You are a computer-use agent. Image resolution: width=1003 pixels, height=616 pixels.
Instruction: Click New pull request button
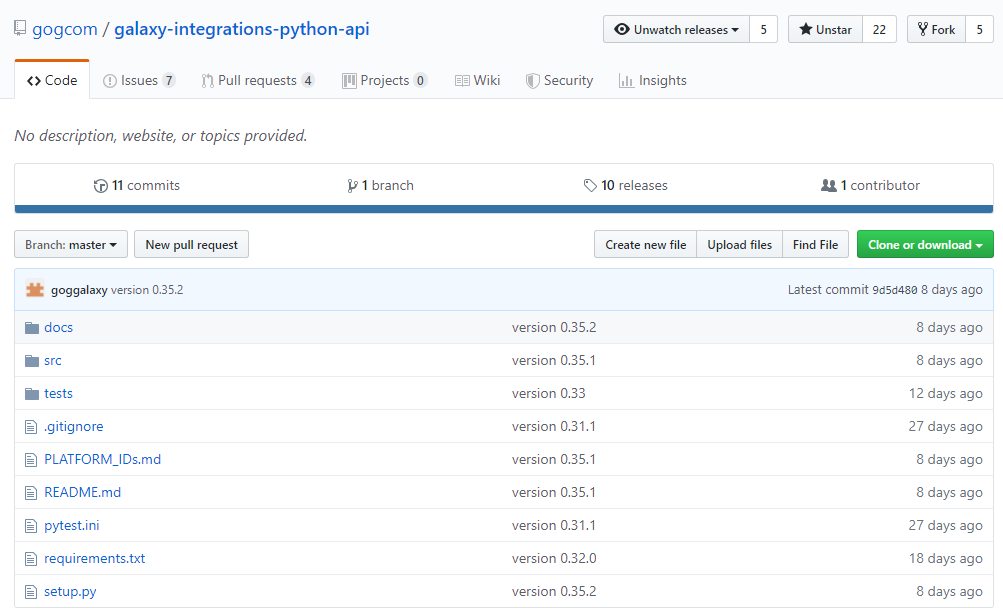[191, 244]
